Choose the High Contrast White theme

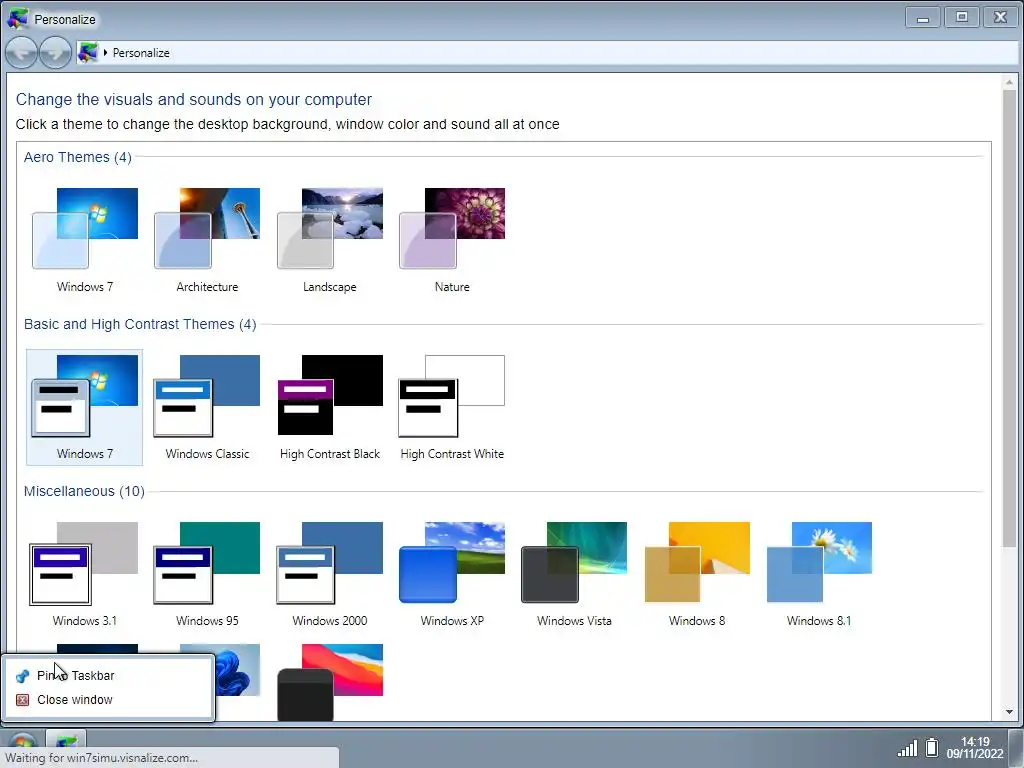coord(452,407)
